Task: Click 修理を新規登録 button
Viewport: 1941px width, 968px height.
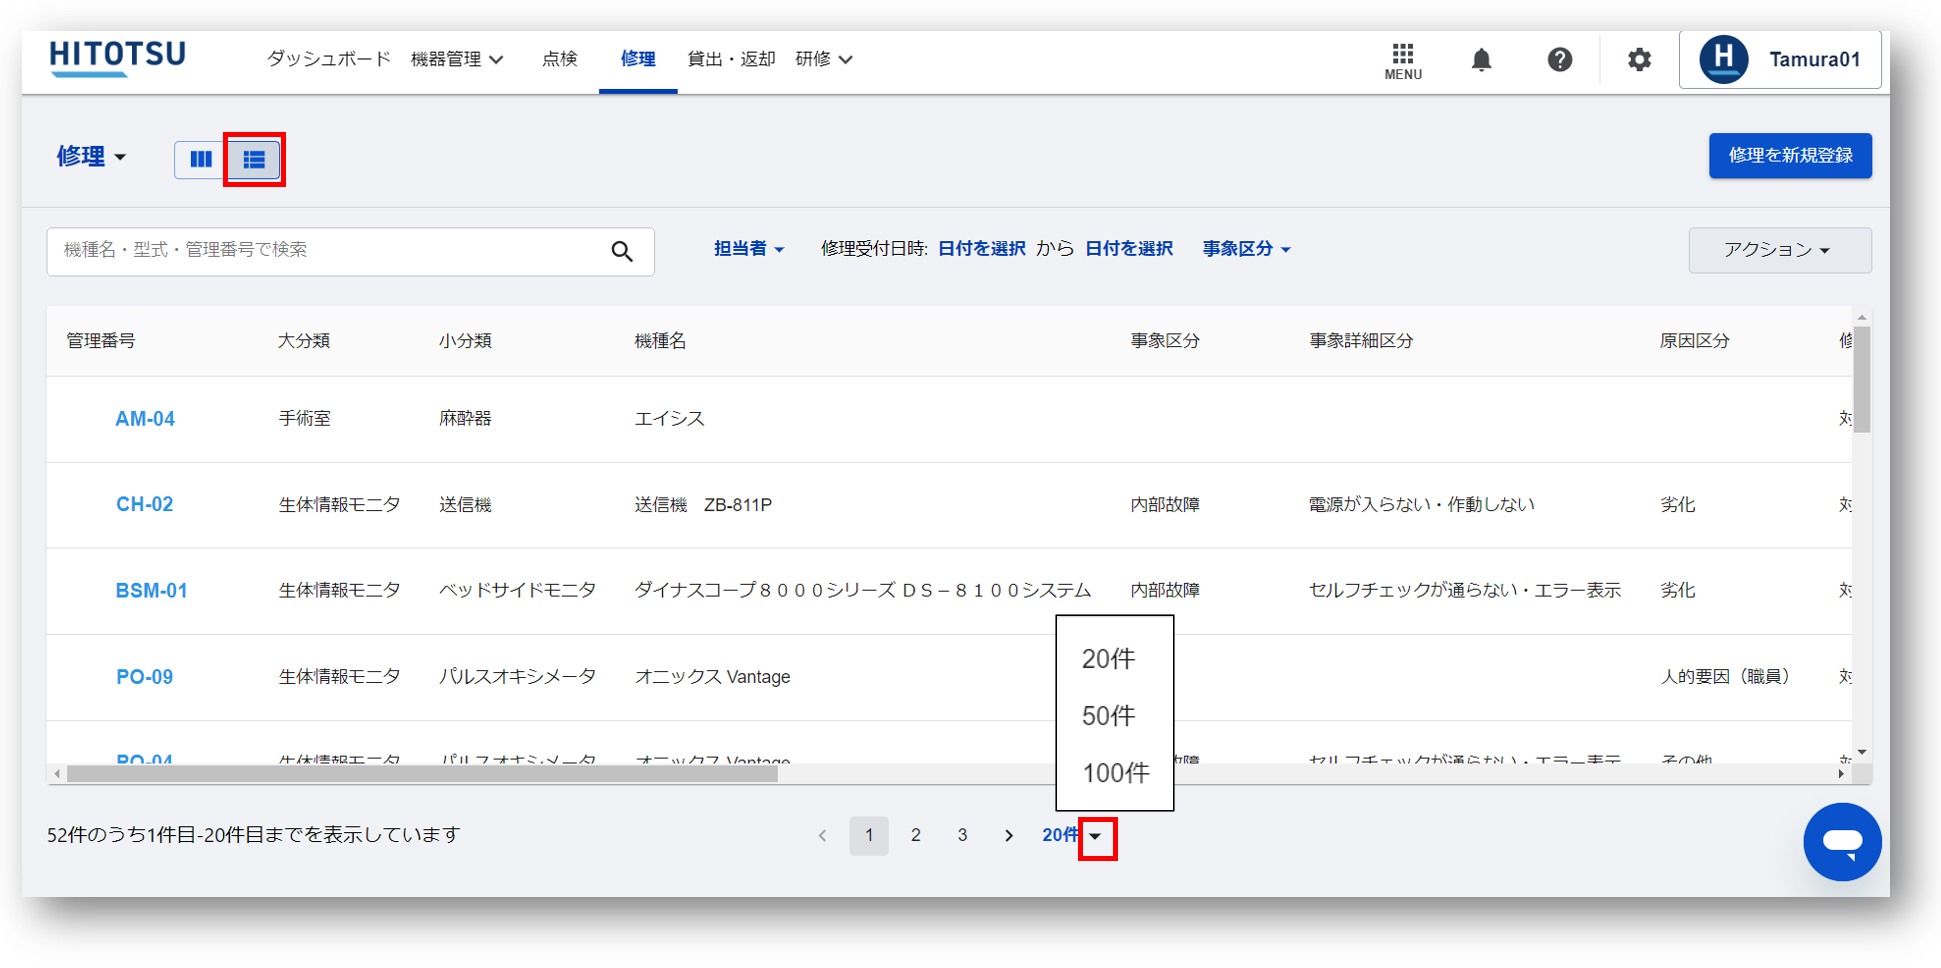Action: pos(1790,156)
